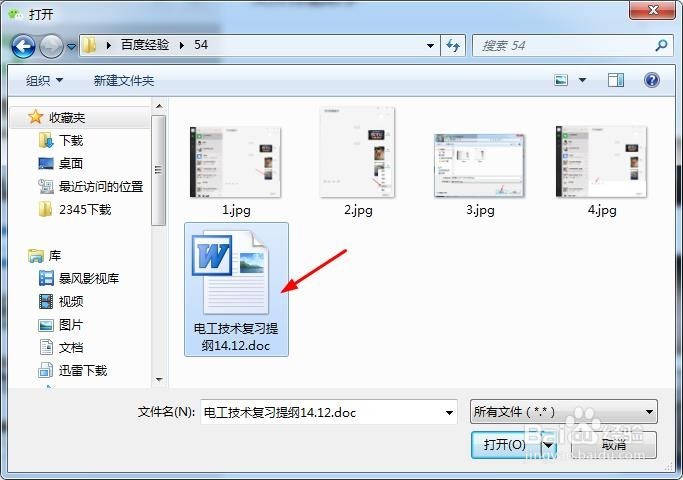Expand the arrow after 百度经验 in path
The width and height of the screenshot is (683, 480).
pos(182,45)
